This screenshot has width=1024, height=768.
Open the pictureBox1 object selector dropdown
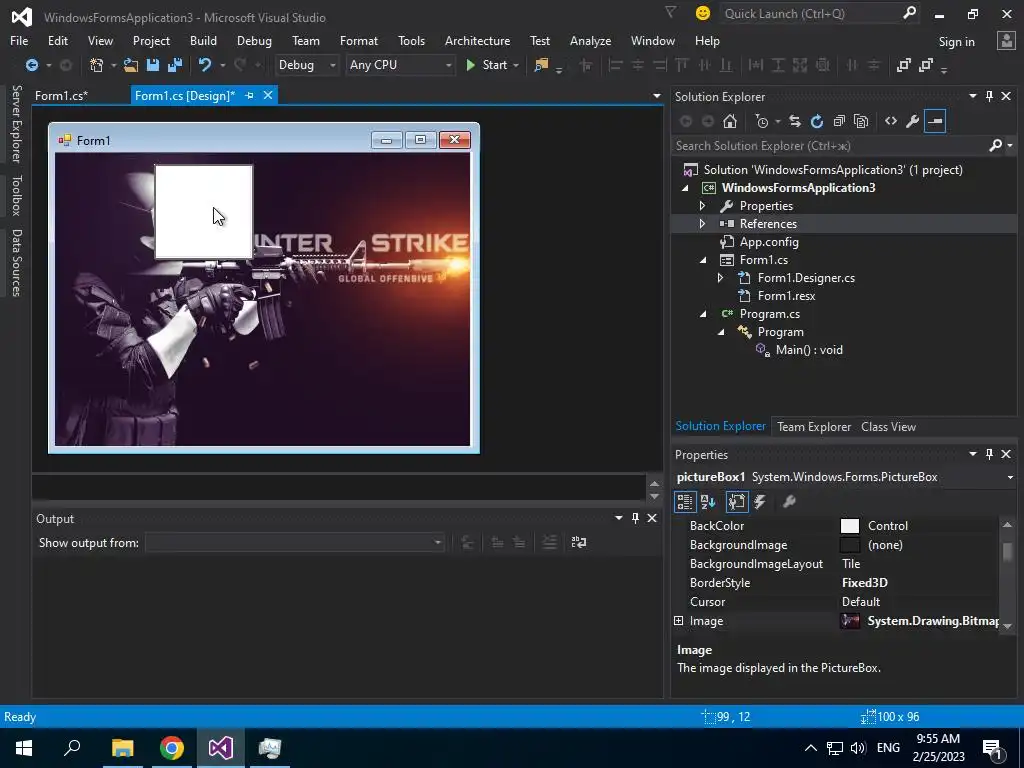[x=1010, y=477]
